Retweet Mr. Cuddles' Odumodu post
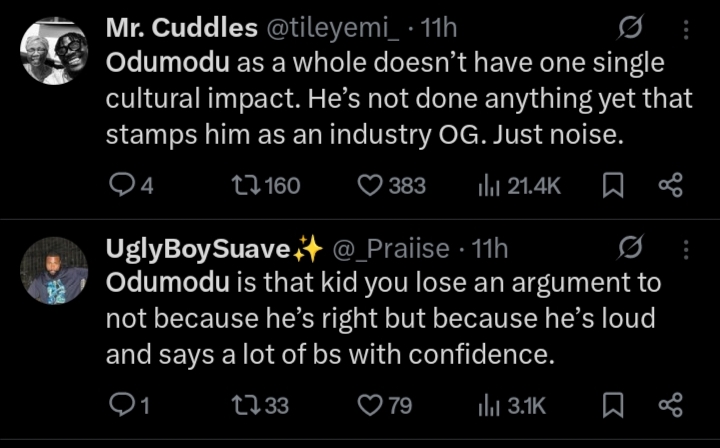This screenshot has width=720, height=448. (x=245, y=185)
